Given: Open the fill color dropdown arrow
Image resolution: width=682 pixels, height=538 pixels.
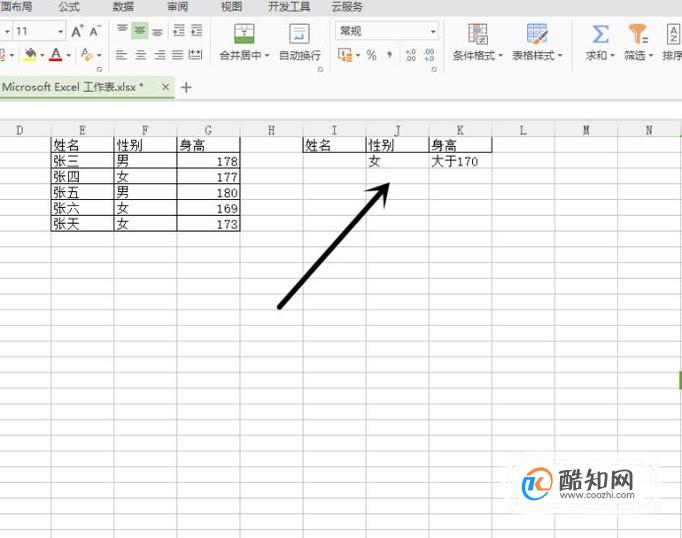Looking at the screenshot, I should click(x=42, y=55).
